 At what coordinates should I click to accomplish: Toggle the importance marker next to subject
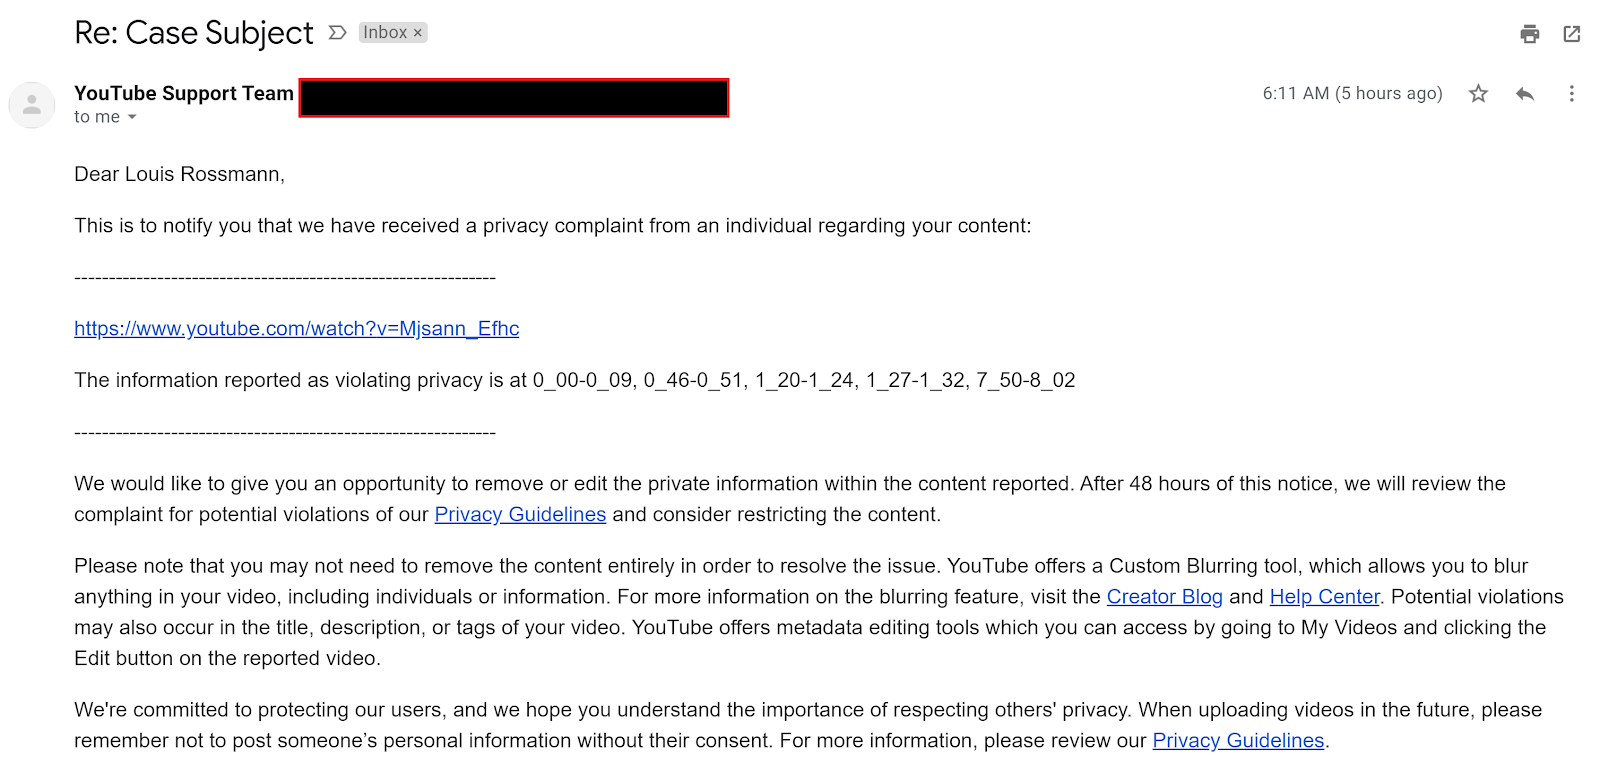338,33
